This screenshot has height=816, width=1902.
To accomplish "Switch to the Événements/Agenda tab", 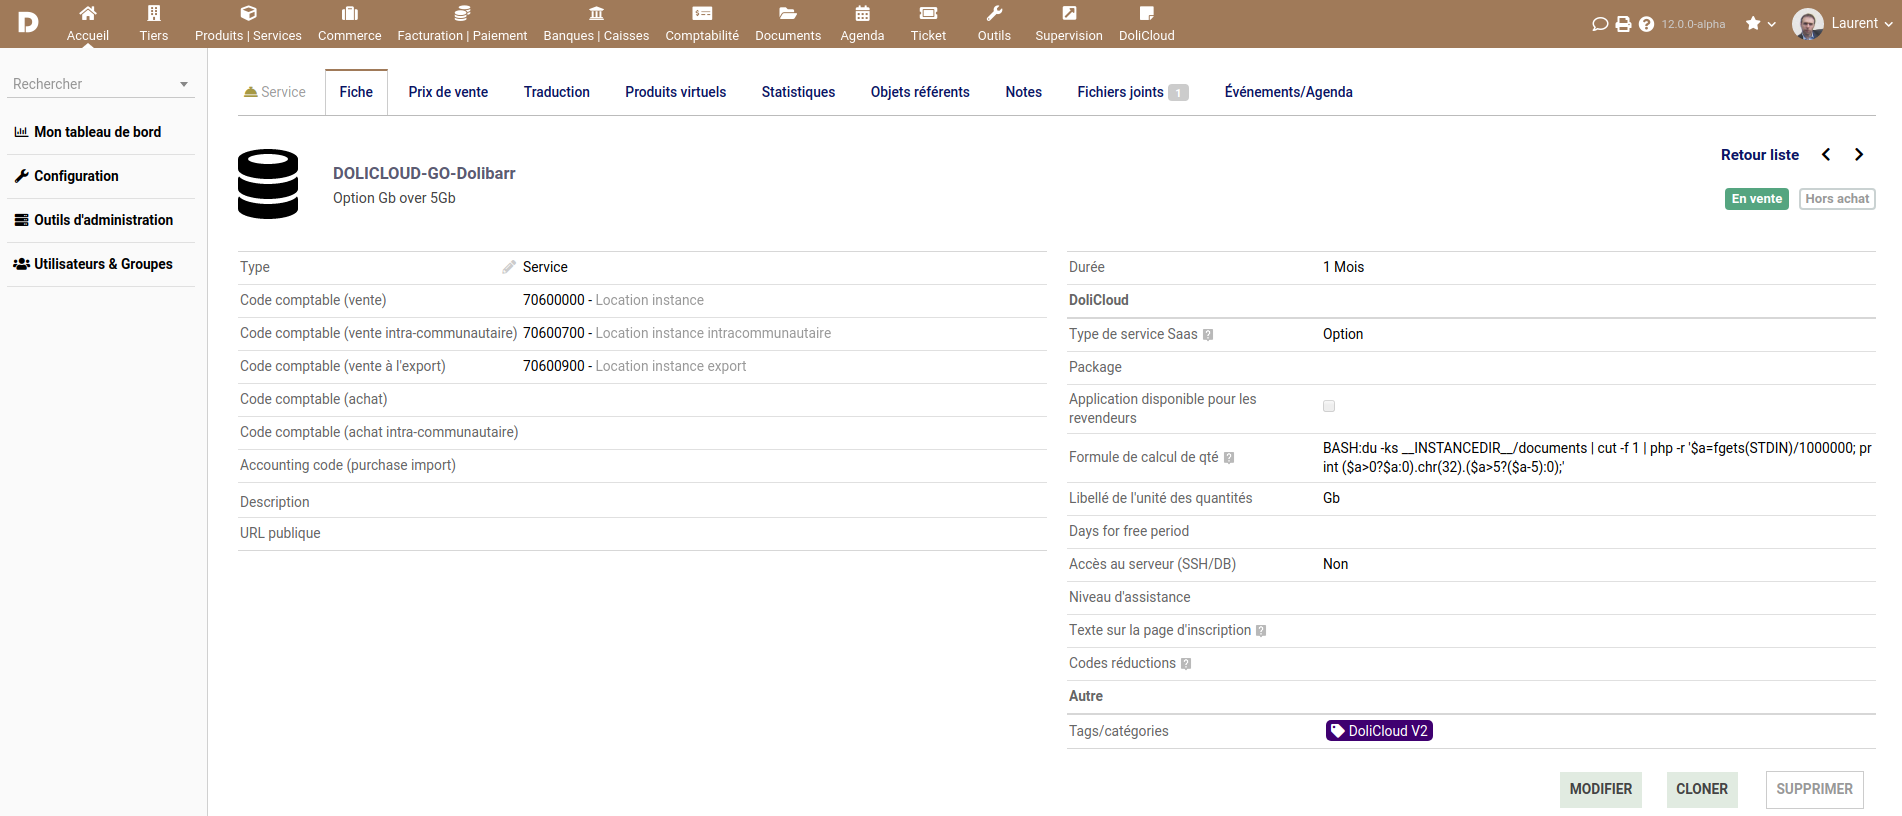I will click(x=1288, y=92).
